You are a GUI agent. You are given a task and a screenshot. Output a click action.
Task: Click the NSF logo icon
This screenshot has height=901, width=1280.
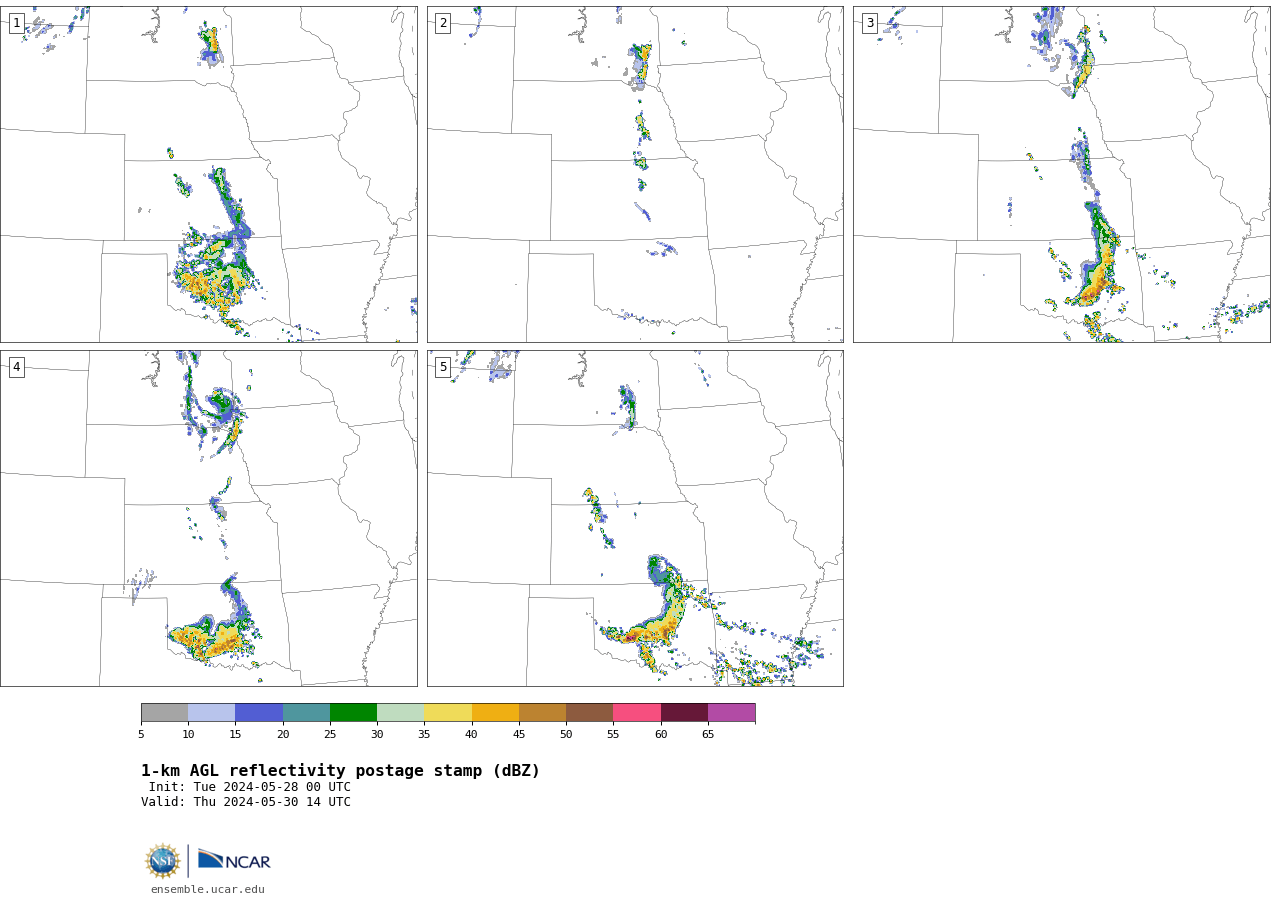pos(163,861)
